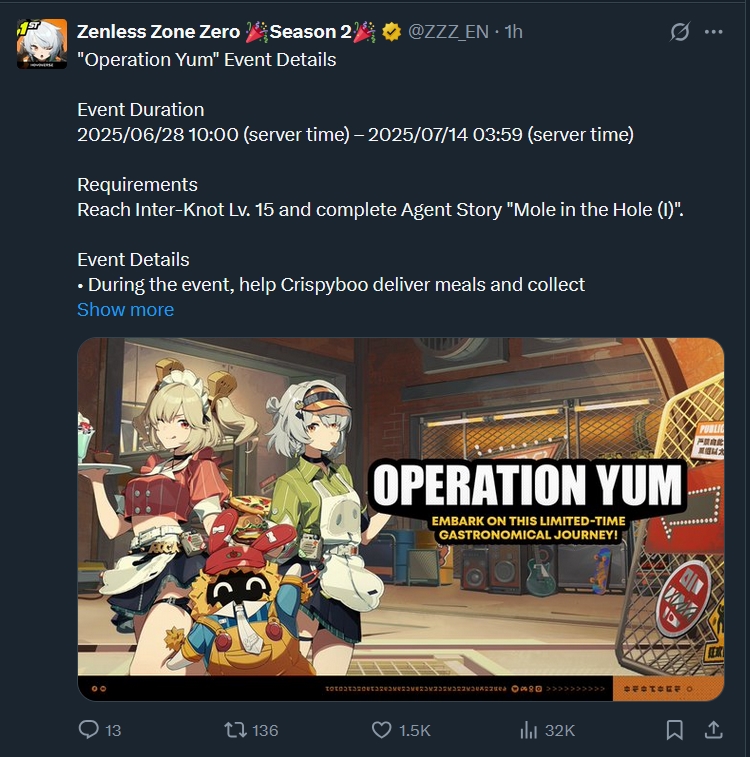Expand the tweet with Show more

pos(125,309)
